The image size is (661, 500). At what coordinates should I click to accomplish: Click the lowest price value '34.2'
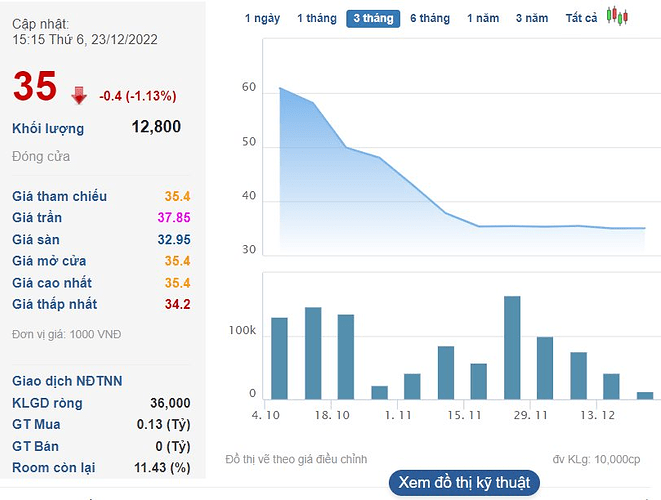point(177,304)
